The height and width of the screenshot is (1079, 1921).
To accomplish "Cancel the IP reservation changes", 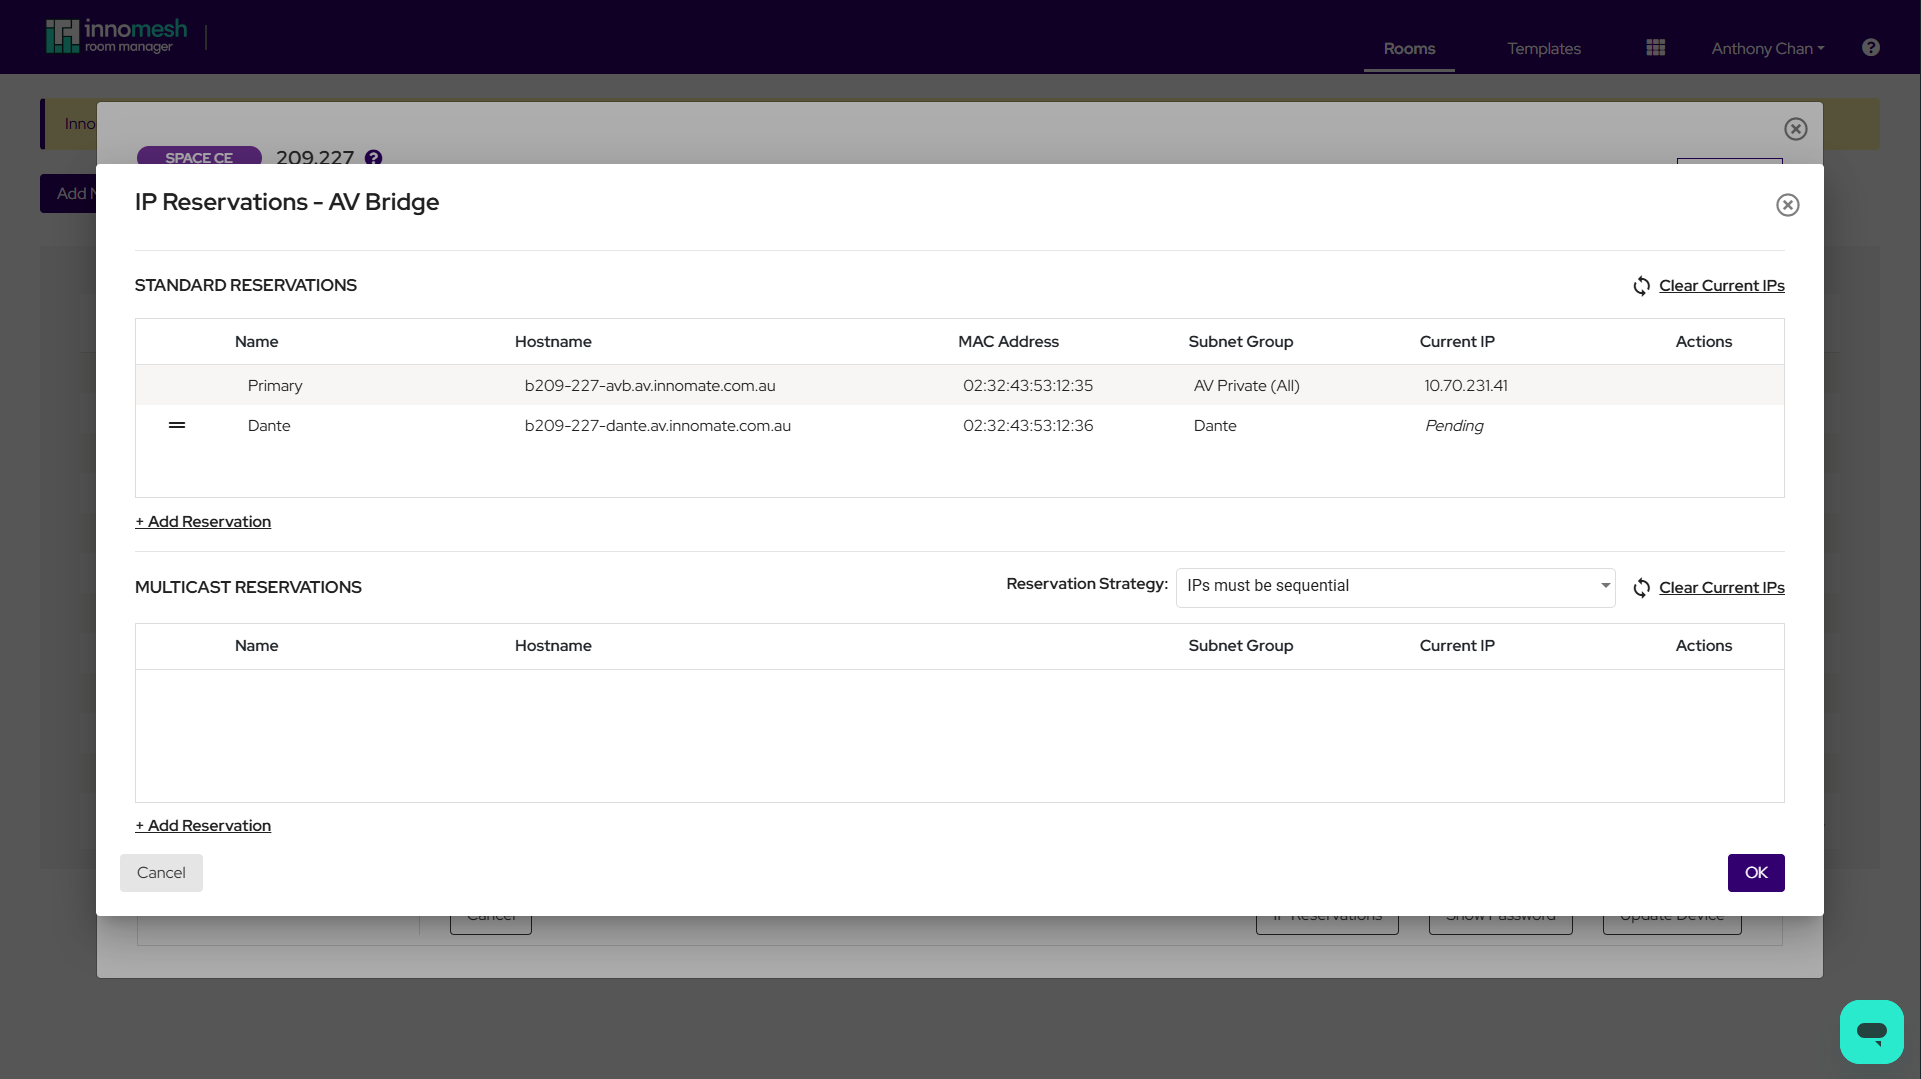I will tap(161, 872).
